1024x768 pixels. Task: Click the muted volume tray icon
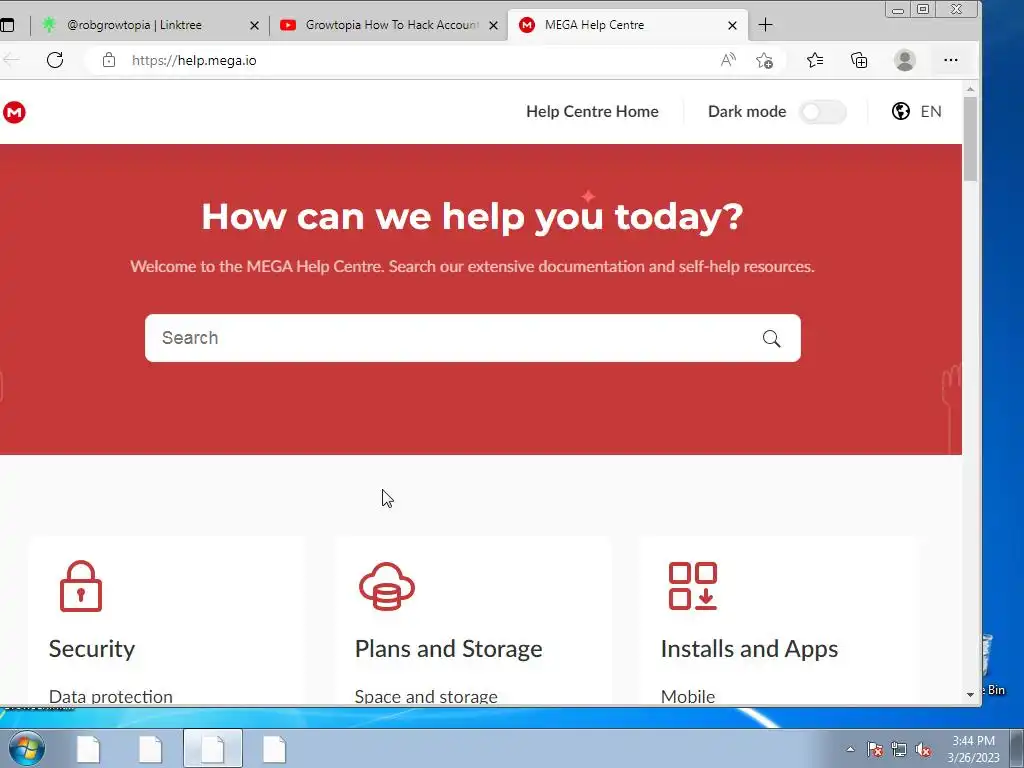[923, 749]
